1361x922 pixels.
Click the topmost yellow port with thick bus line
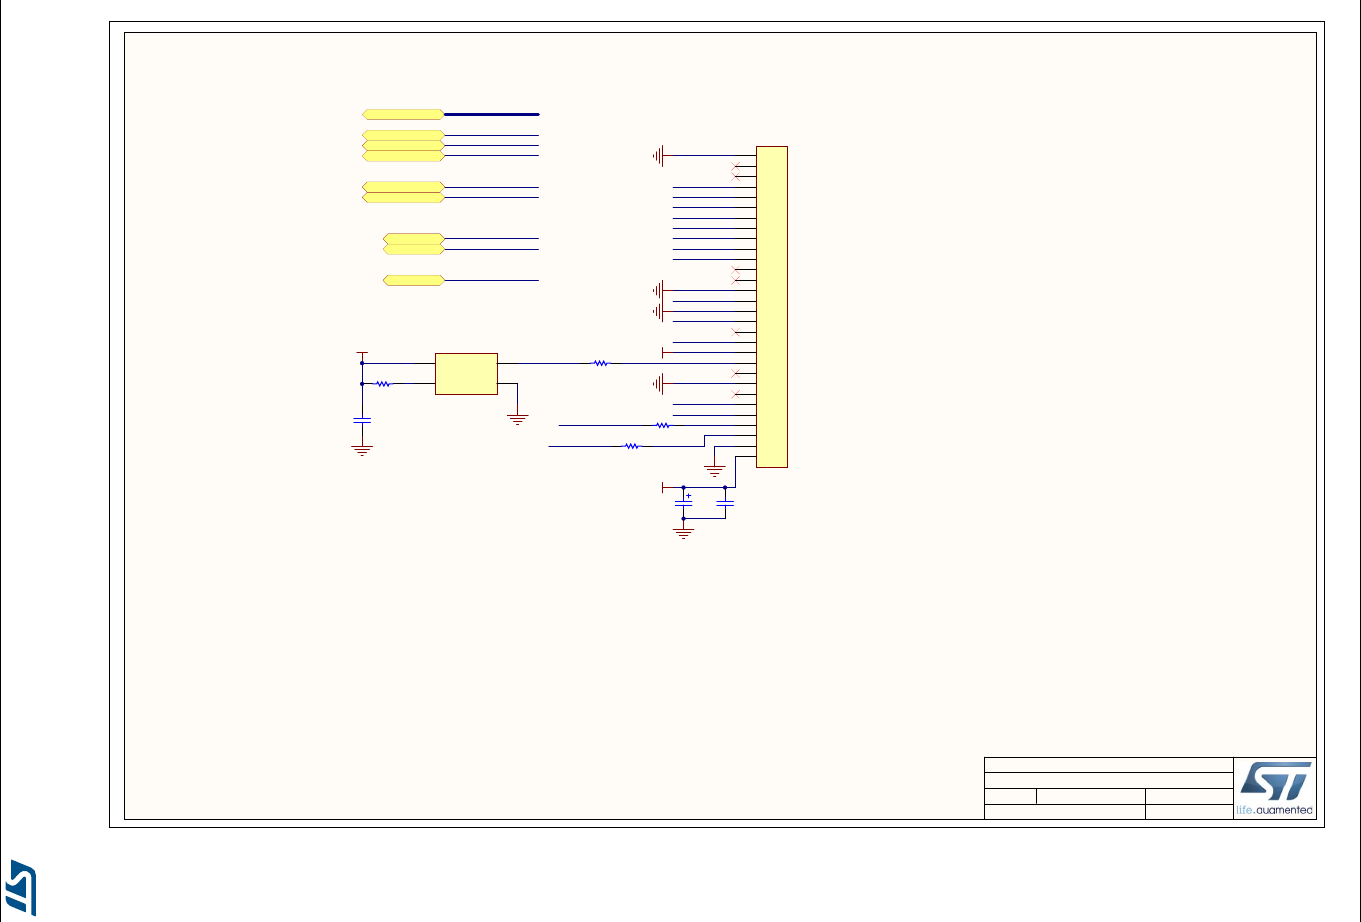pyautogui.click(x=403, y=114)
